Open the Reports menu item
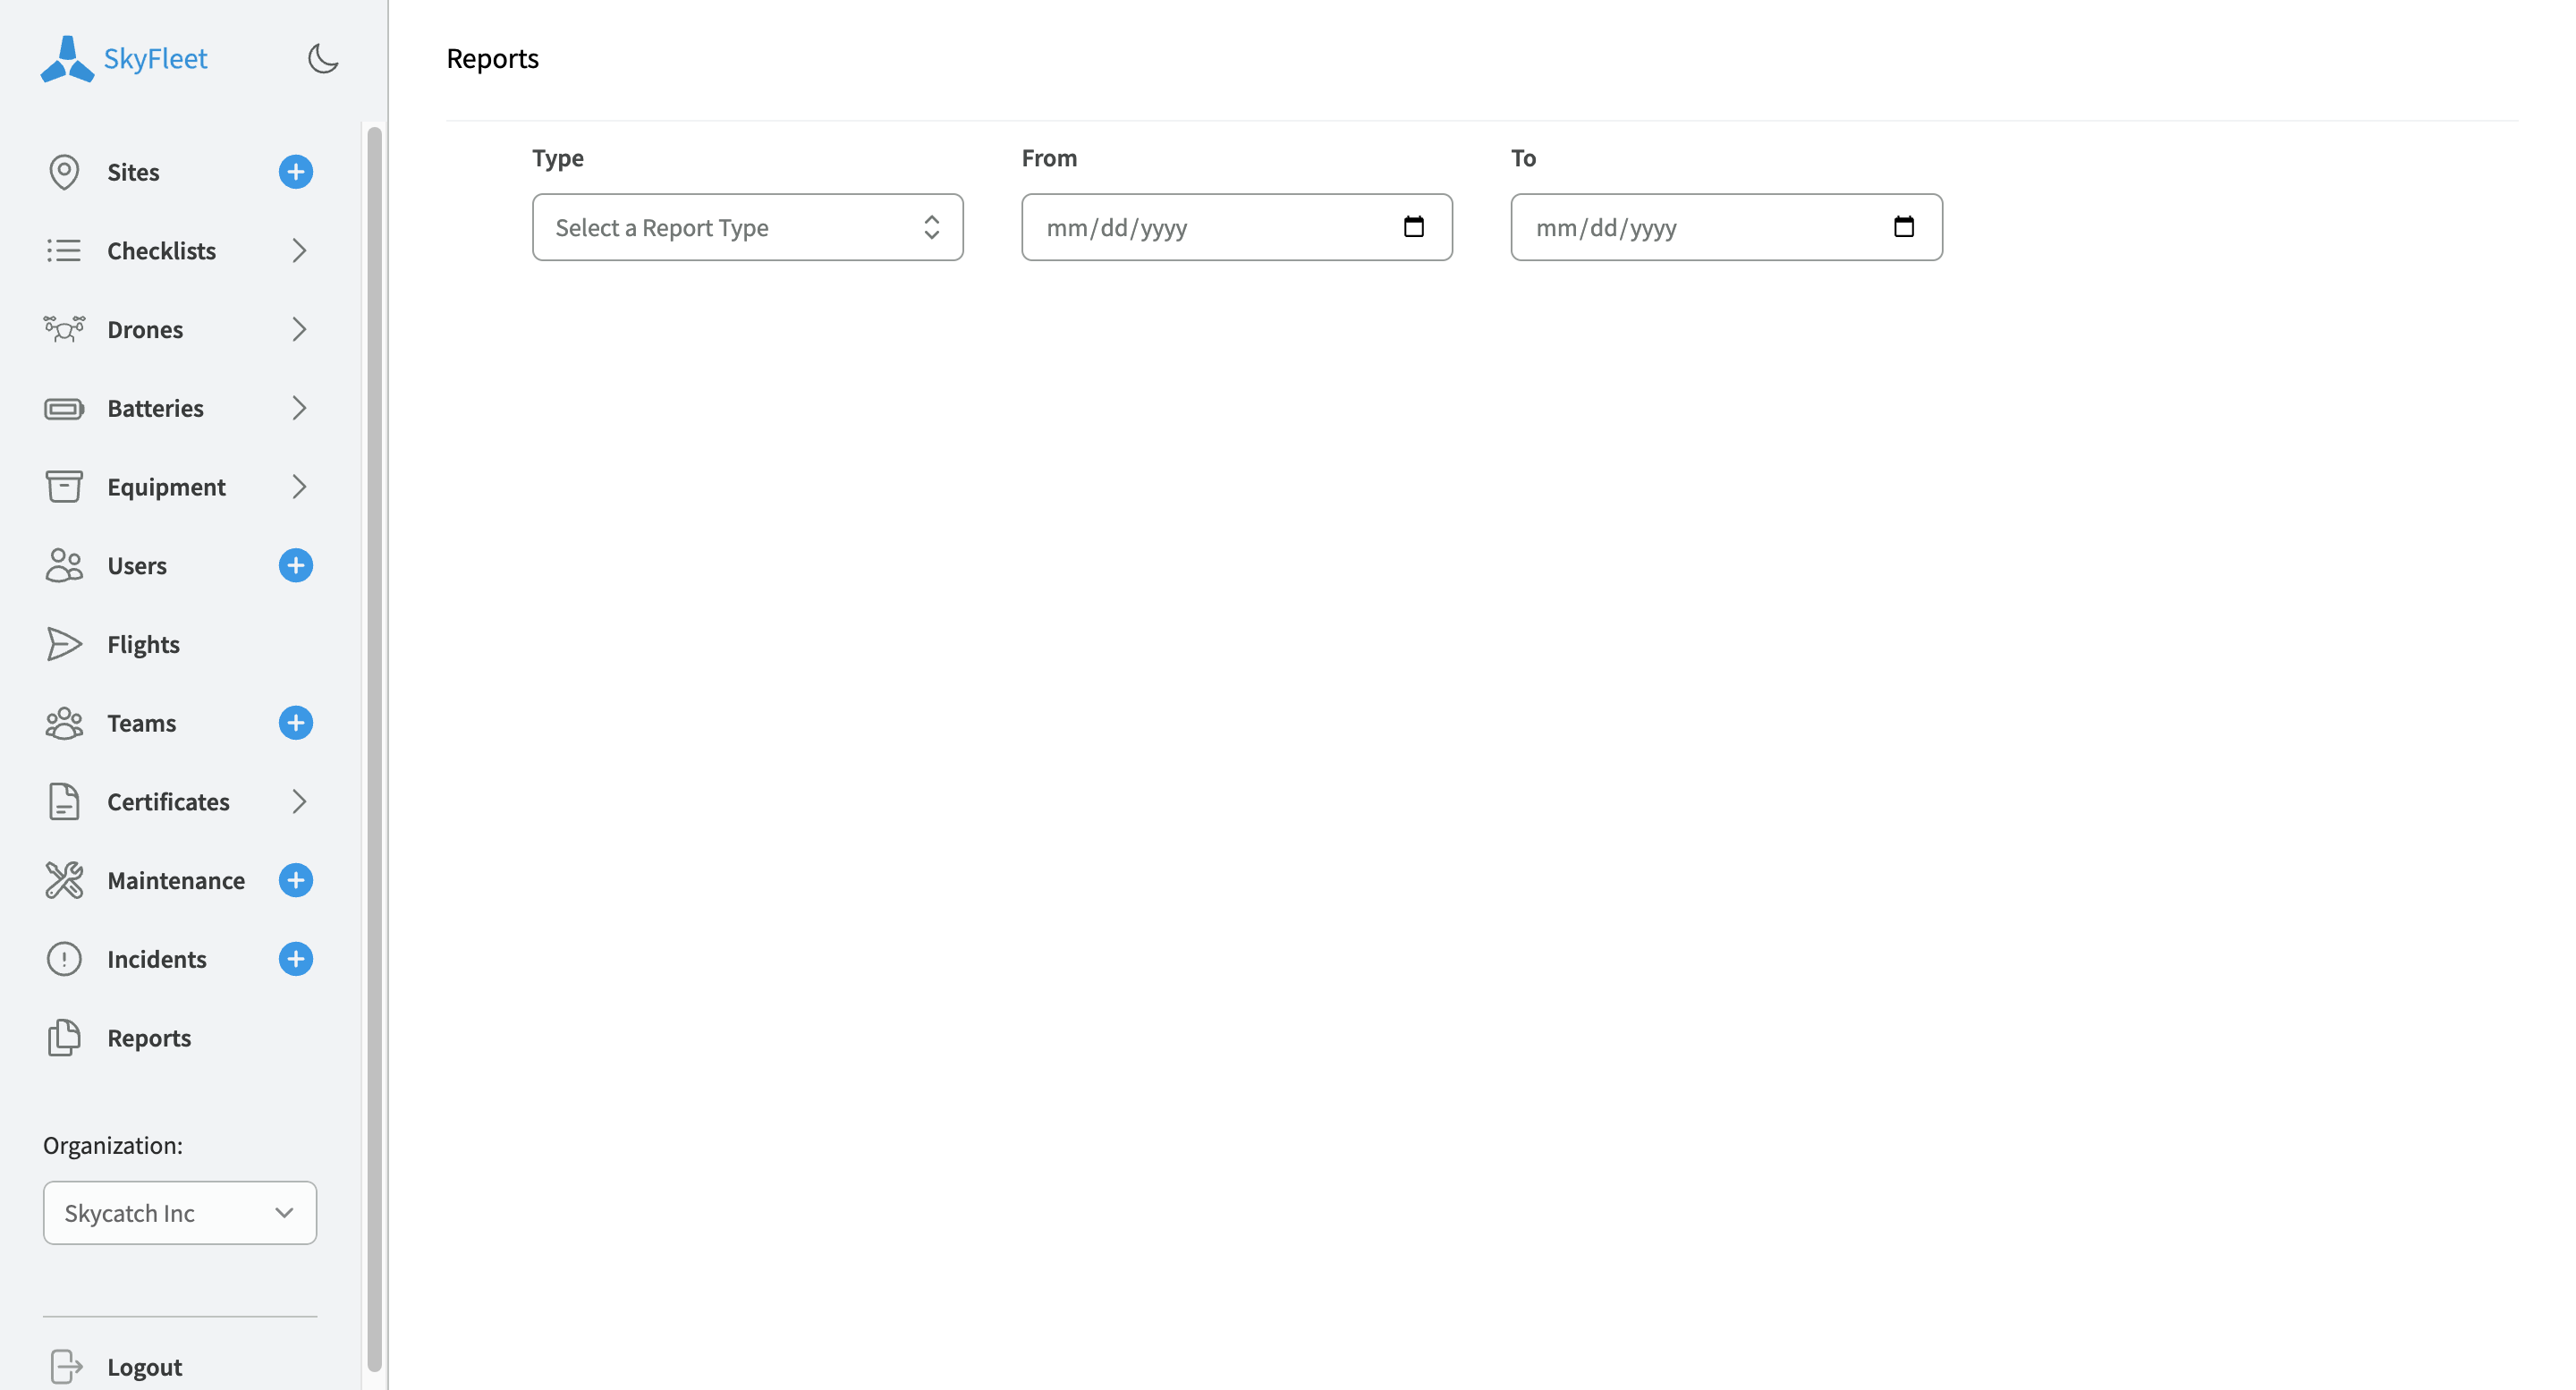The width and height of the screenshot is (2576, 1390). point(149,1038)
